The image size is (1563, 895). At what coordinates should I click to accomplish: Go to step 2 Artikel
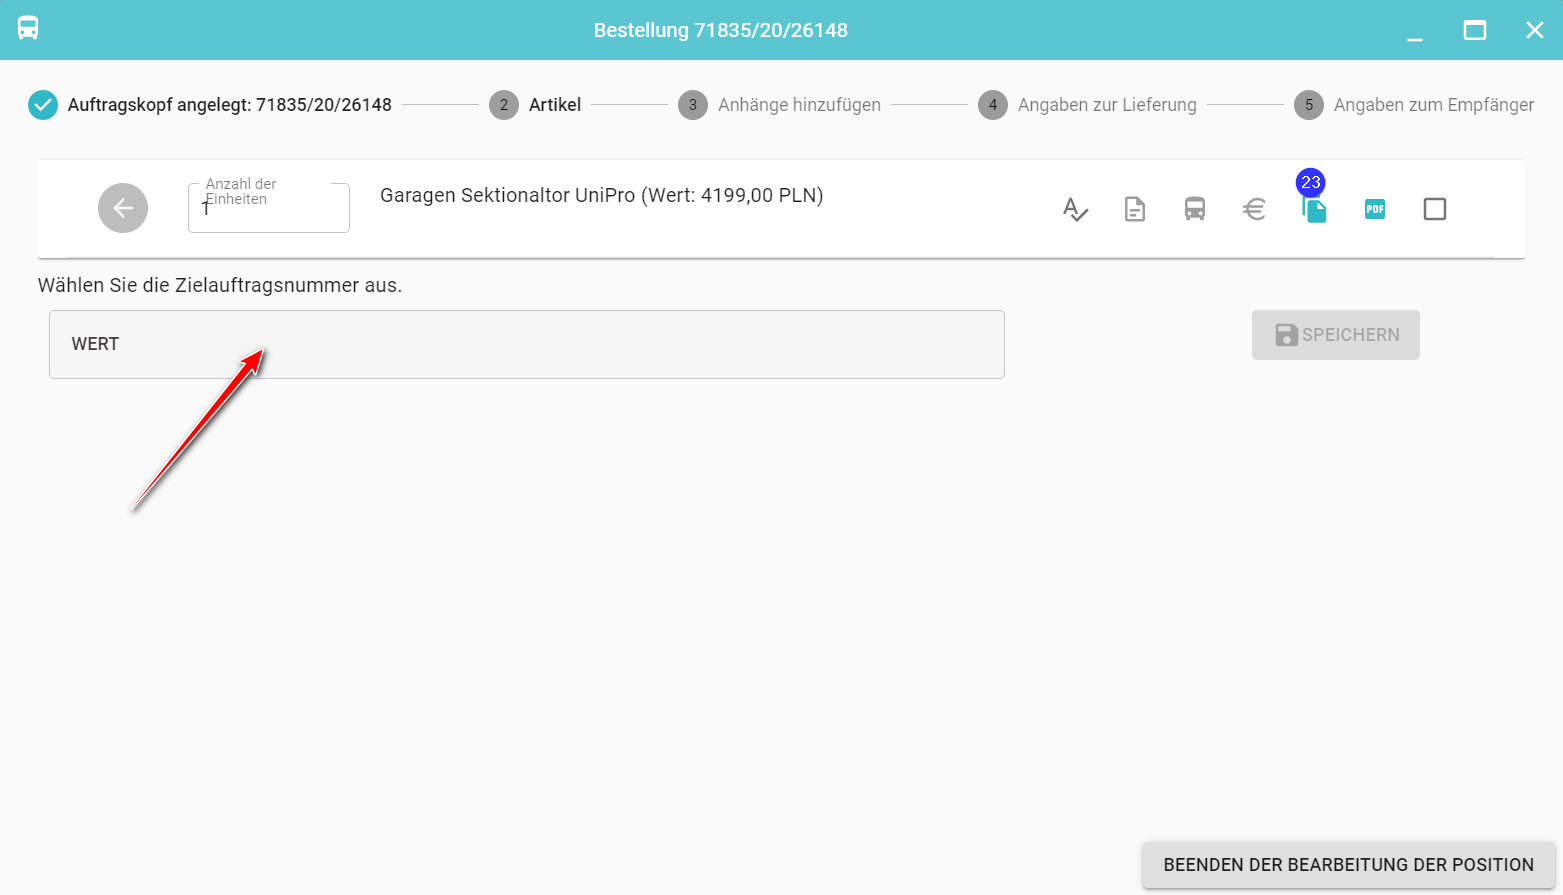pos(535,105)
